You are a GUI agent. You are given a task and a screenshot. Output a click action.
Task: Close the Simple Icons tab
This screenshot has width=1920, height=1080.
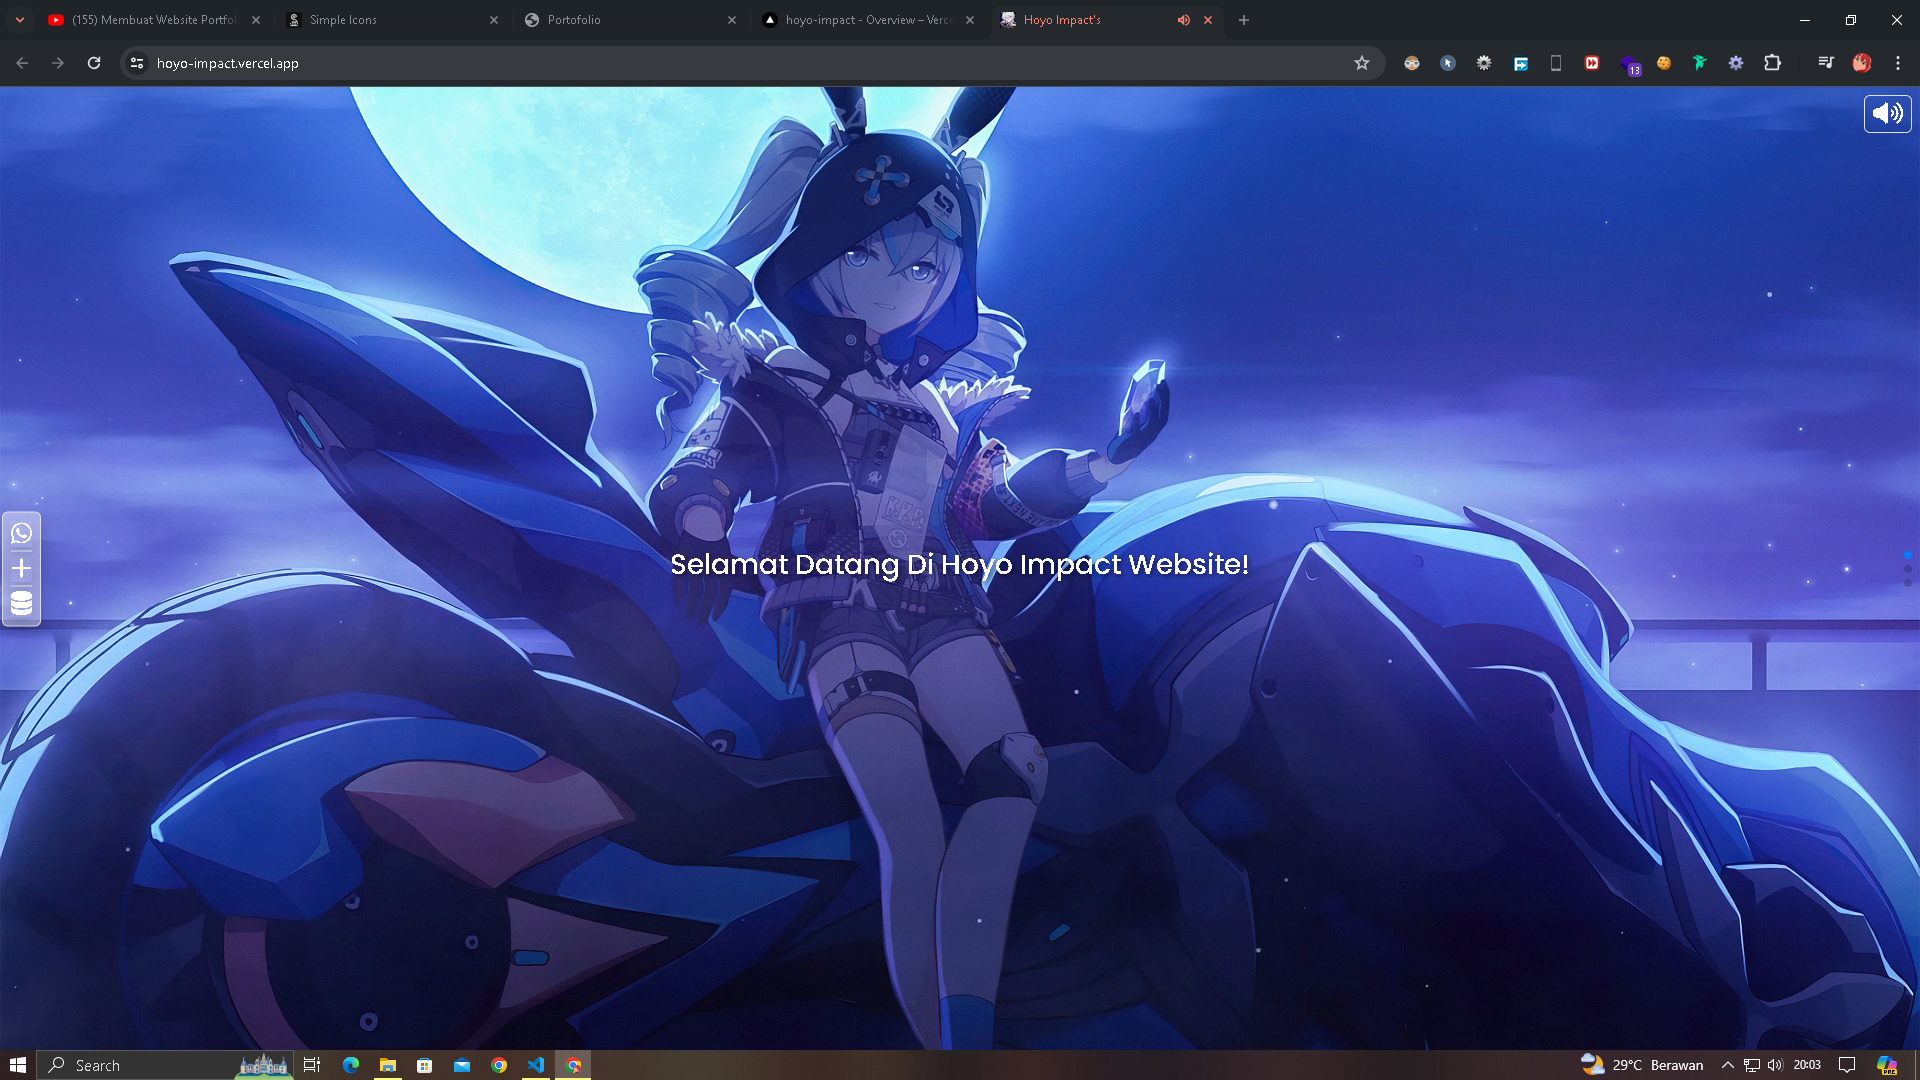coord(494,20)
